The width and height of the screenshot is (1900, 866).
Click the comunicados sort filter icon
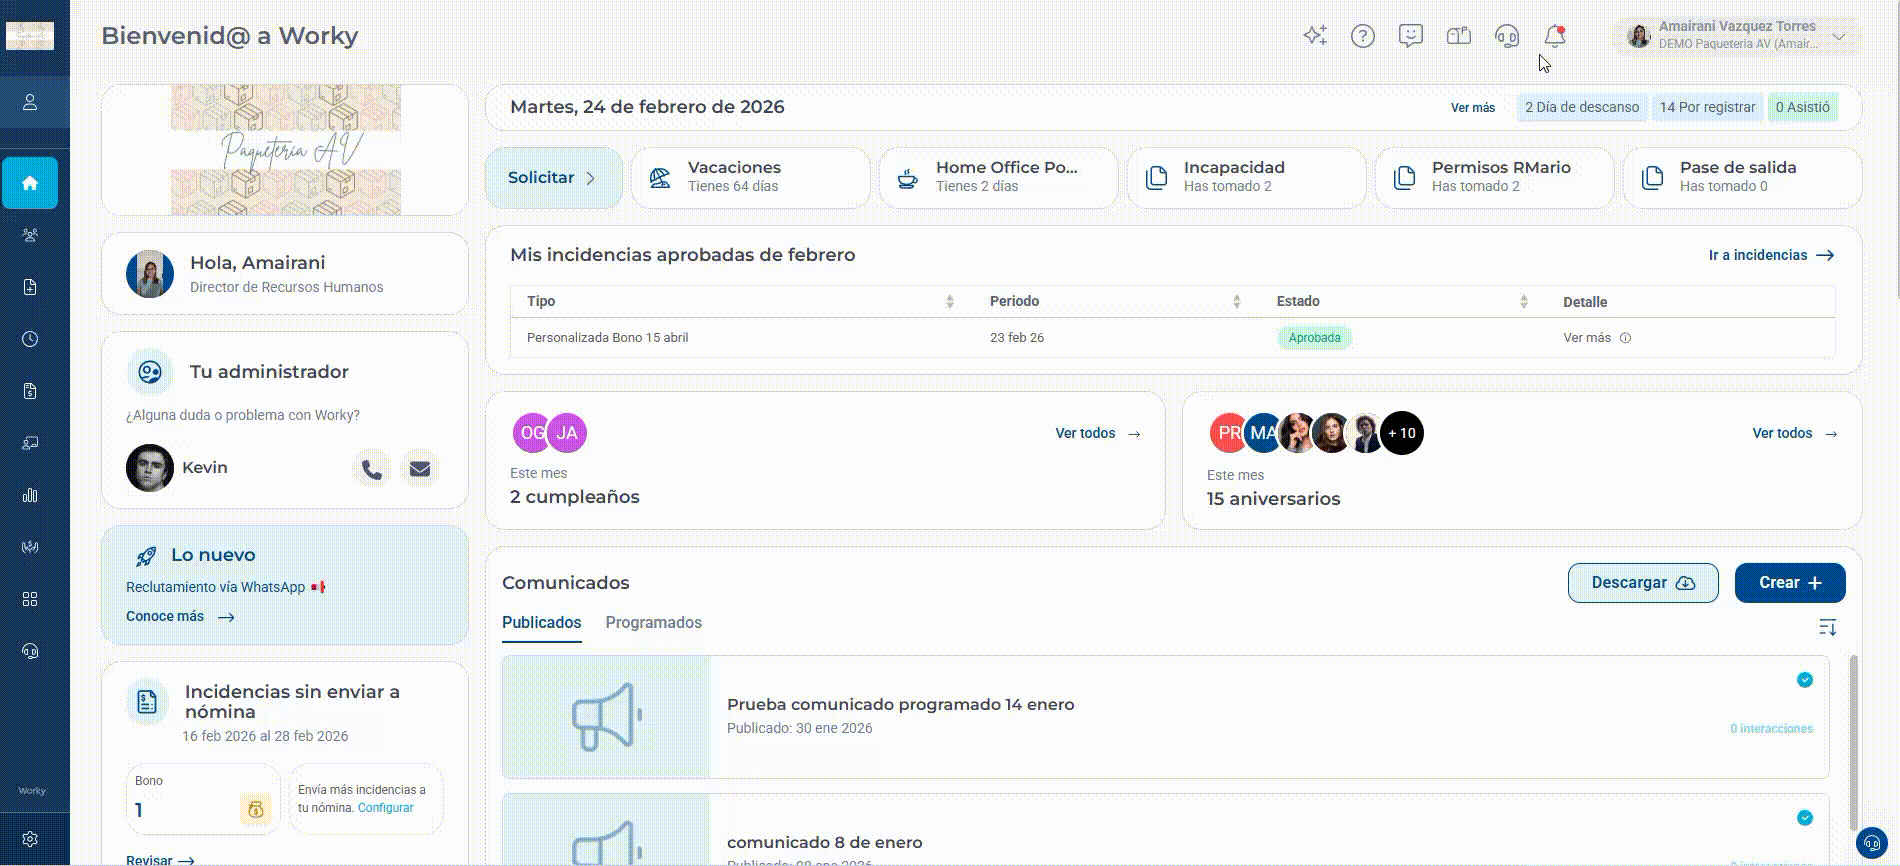coord(1827,627)
